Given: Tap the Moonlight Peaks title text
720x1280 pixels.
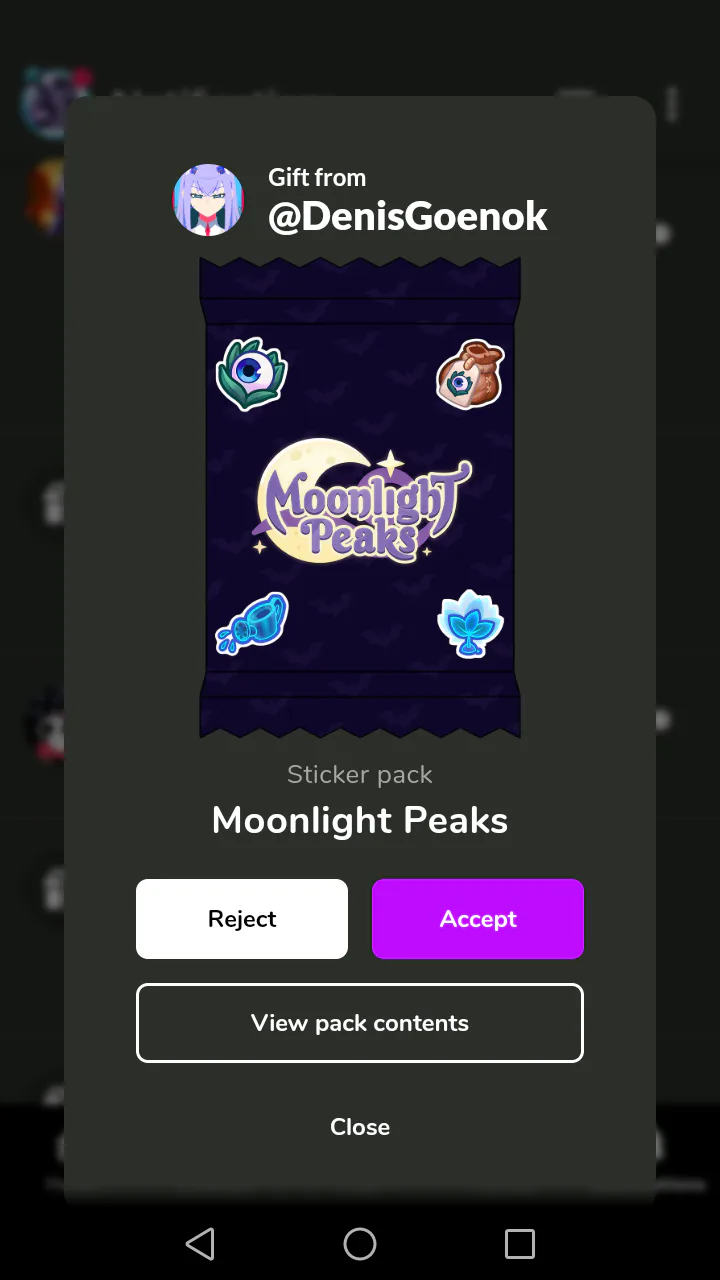Looking at the screenshot, I should [360, 821].
